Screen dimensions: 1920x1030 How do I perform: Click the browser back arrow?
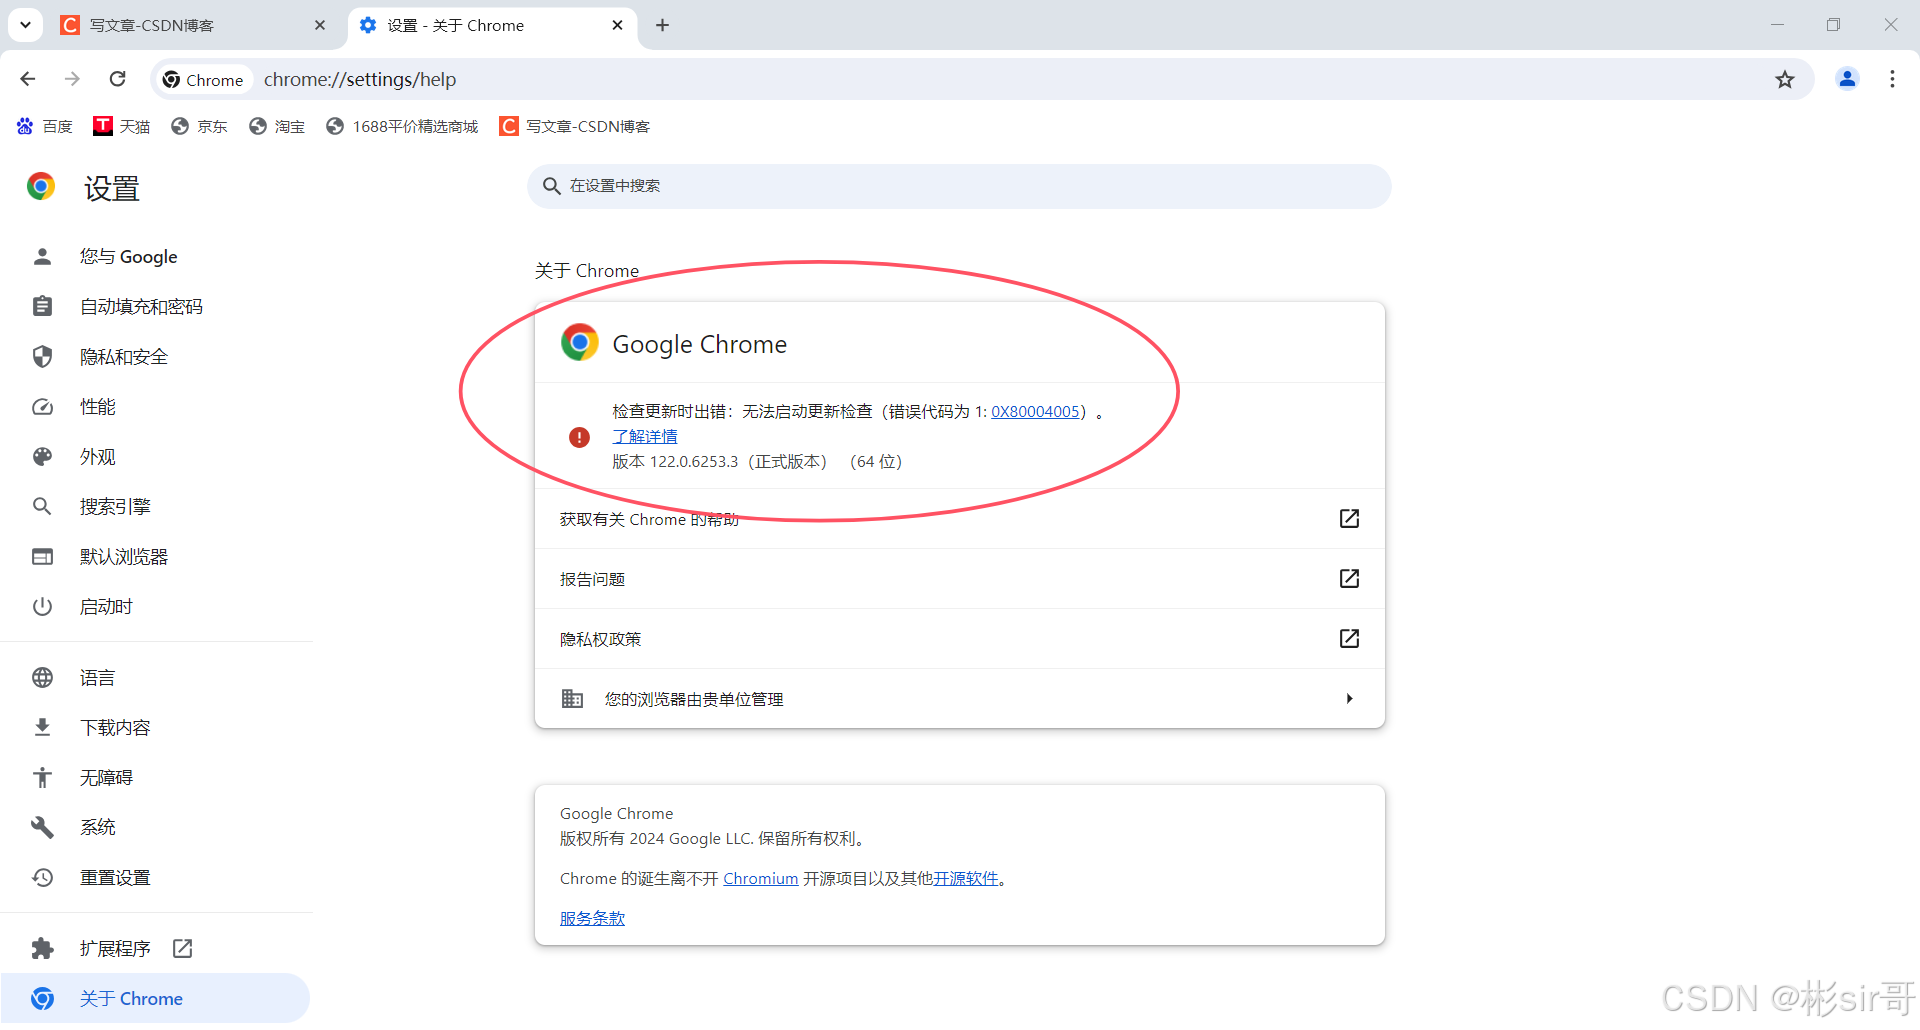point(28,79)
